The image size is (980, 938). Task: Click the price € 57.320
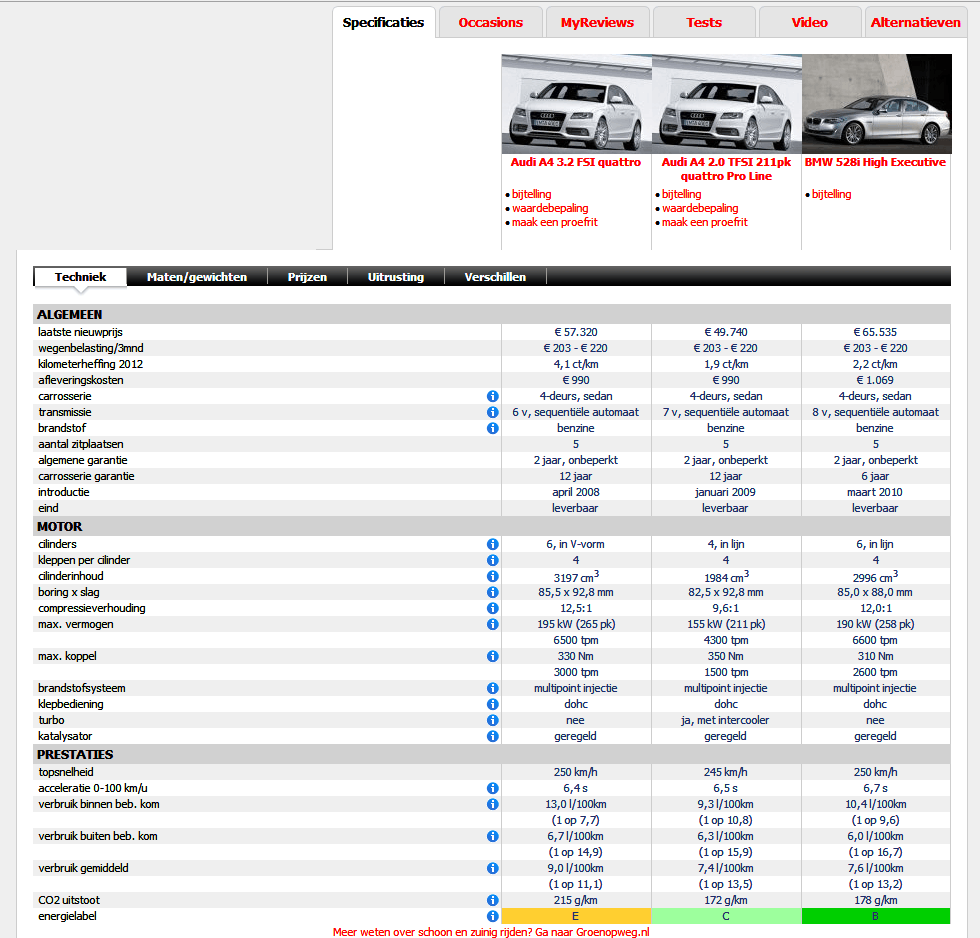[x=576, y=332]
